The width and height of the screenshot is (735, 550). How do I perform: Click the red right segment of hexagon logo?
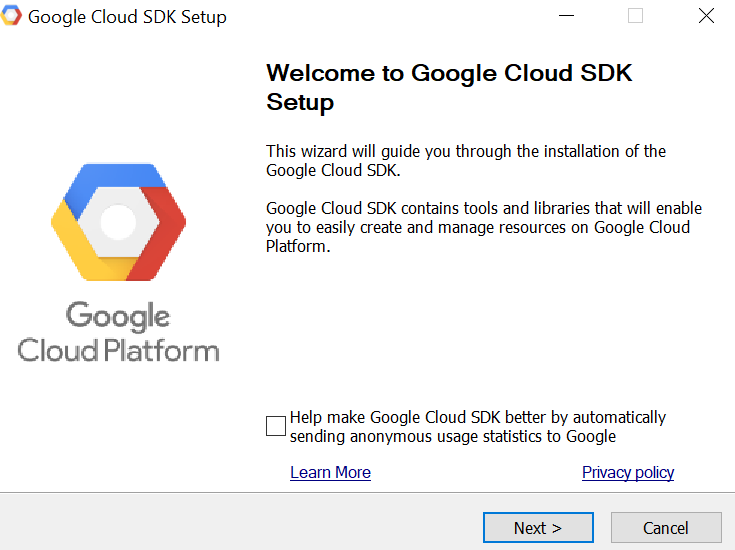click(162, 232)
